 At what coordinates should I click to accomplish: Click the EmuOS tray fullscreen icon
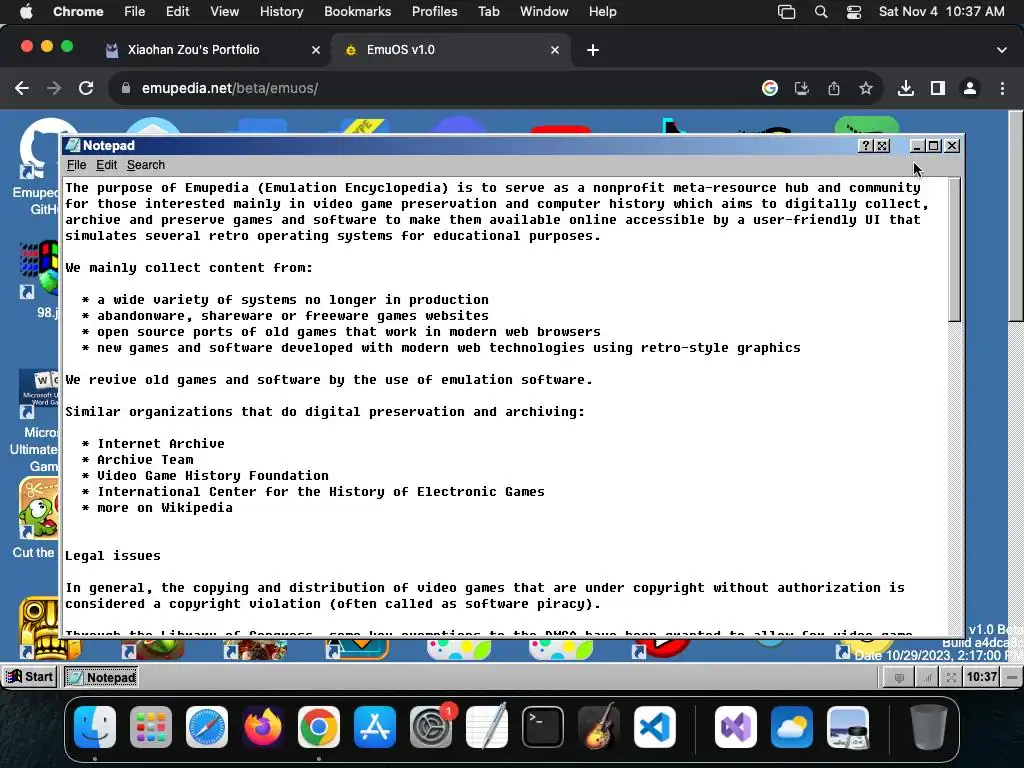pyautogui.click(x=951, y=677)
